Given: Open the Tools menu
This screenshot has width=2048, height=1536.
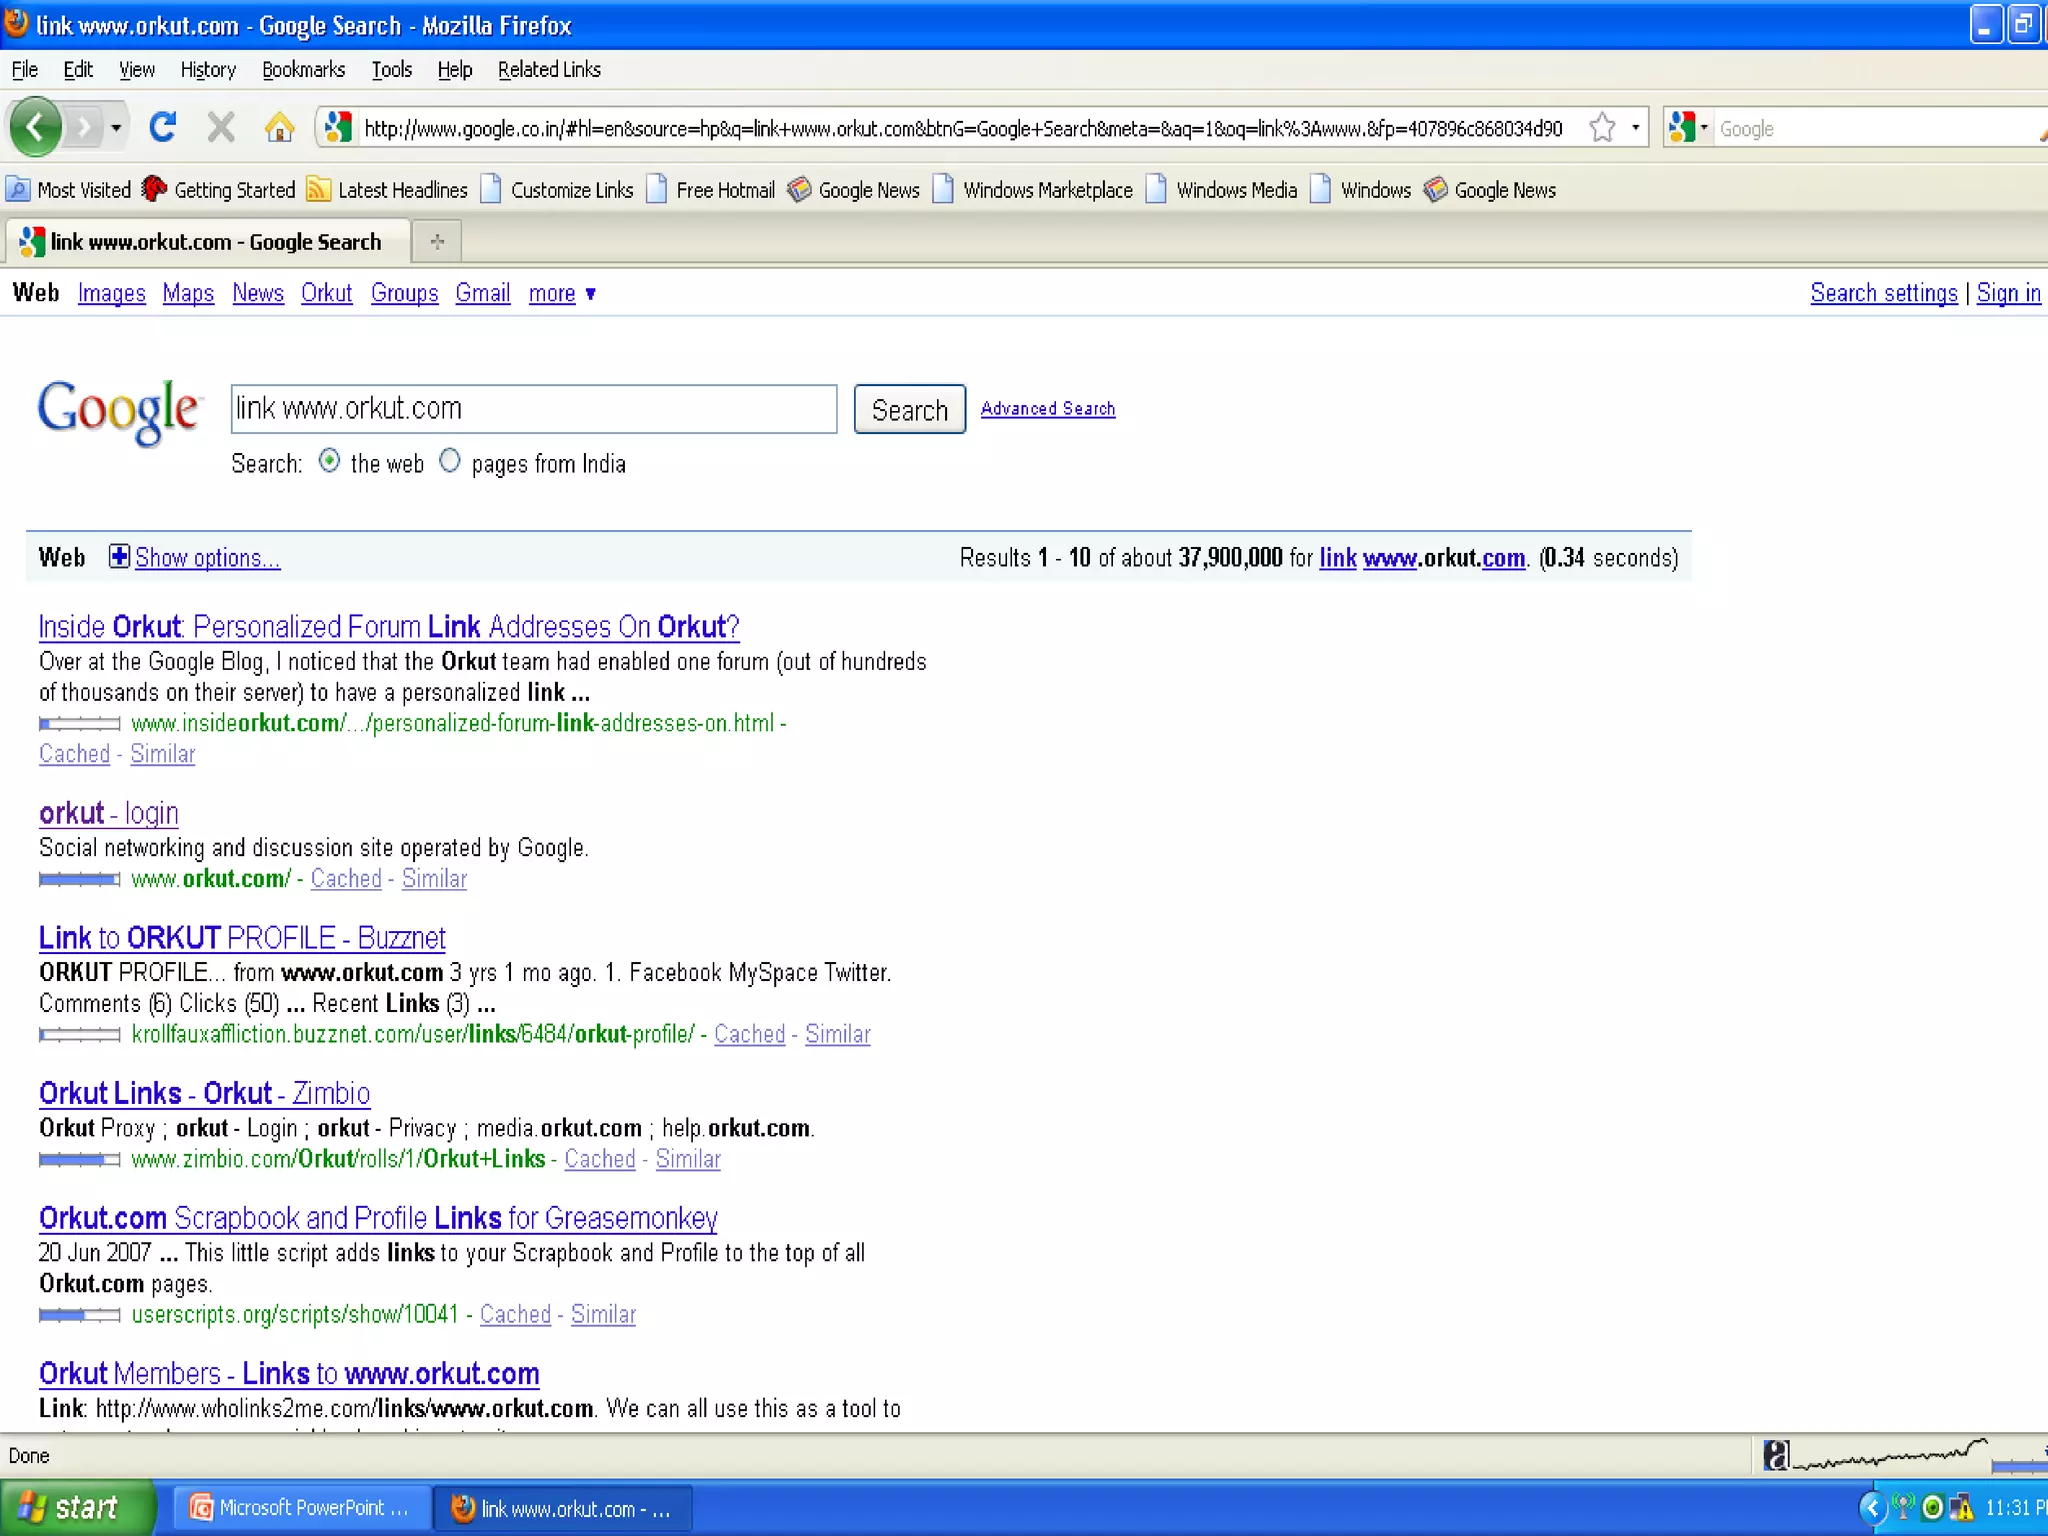Looking at the screenshot, I should [391, 69].
